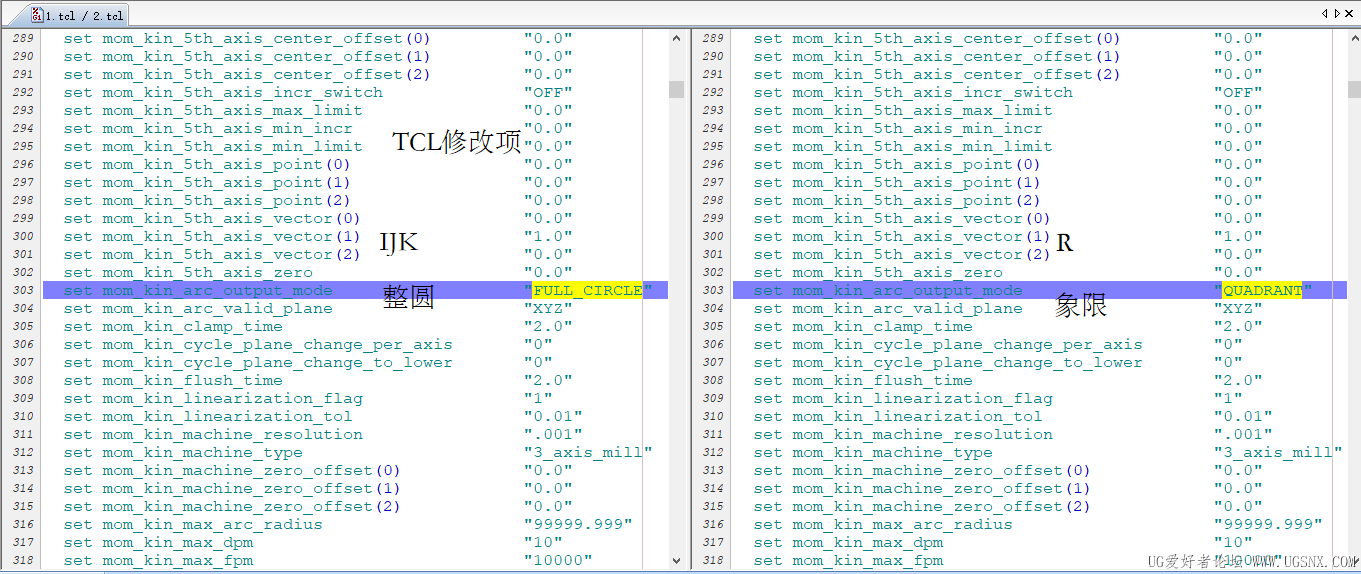
Task: Click ".001" value in right pane
Action: (1243, 435)
